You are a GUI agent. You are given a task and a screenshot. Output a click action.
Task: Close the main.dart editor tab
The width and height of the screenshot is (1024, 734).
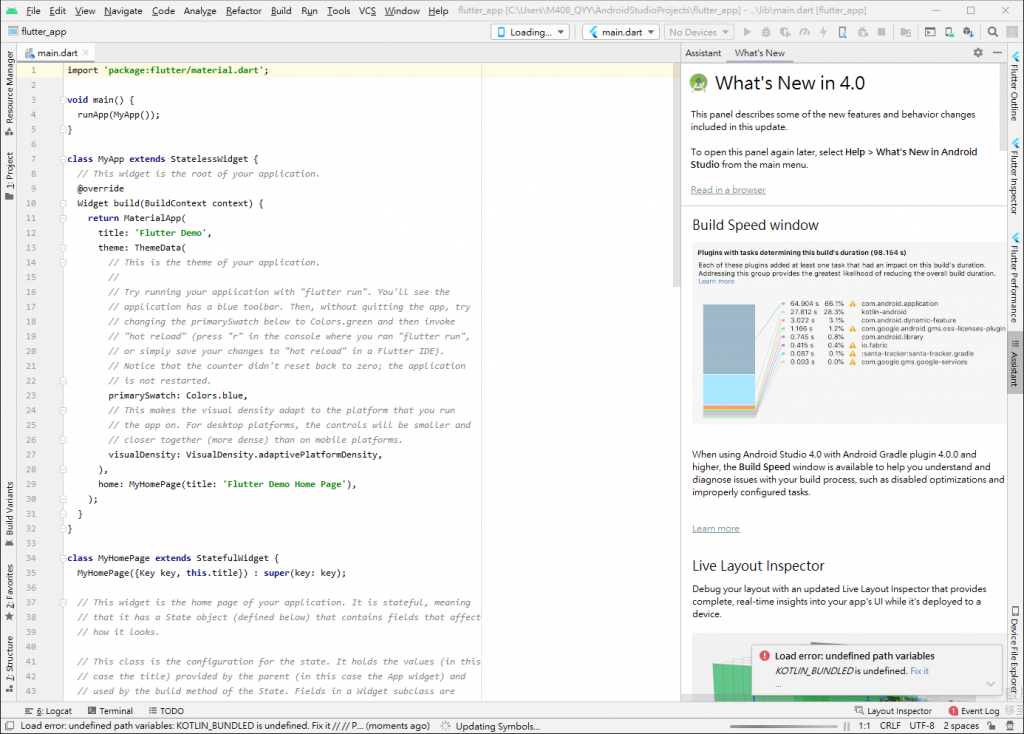click(86, 52)
